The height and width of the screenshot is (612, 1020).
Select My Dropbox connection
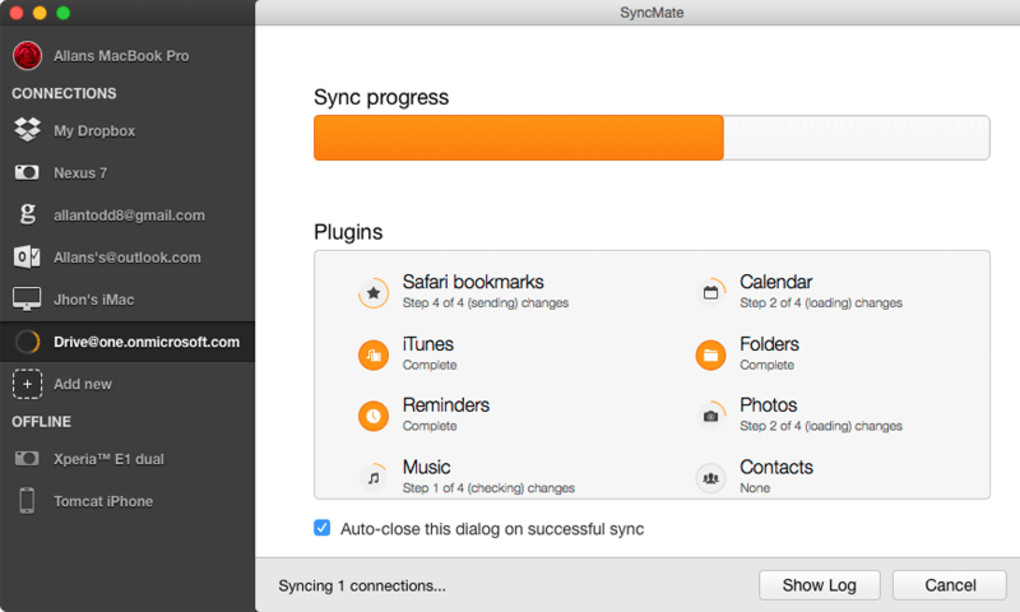94,131
